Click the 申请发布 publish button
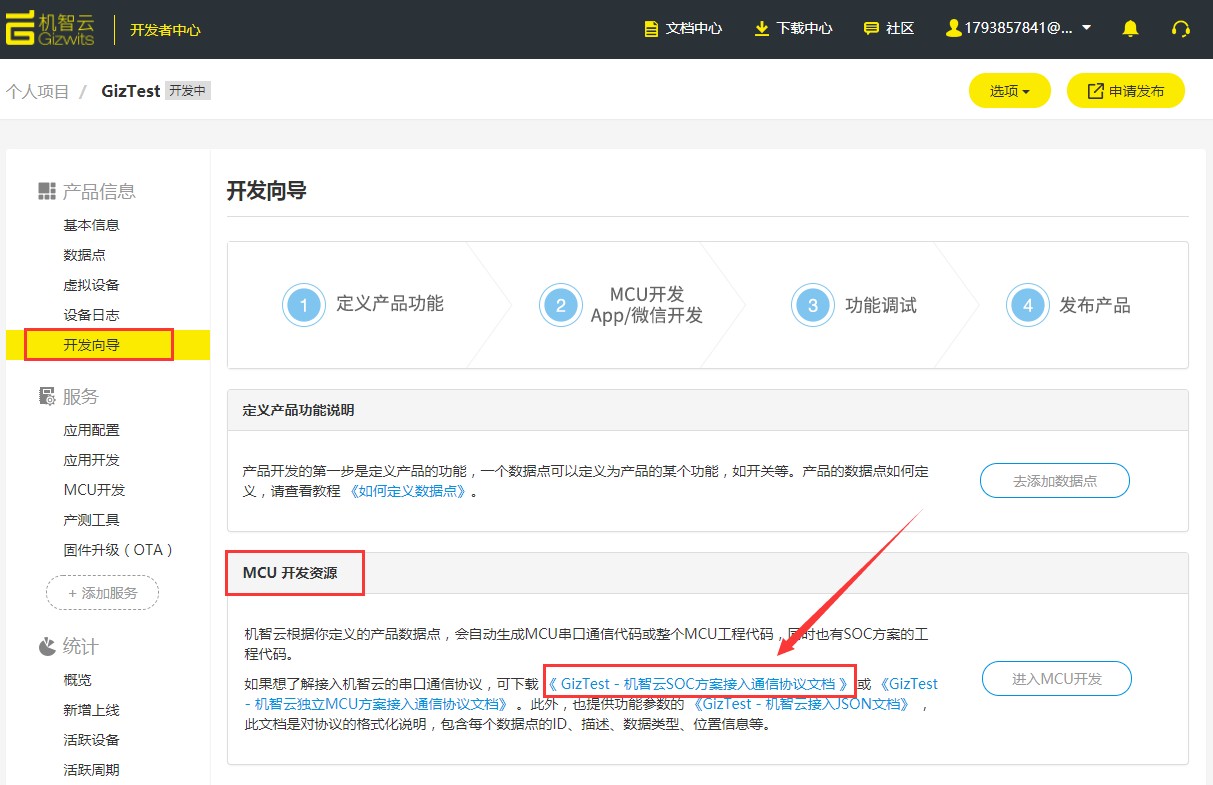Screen dimensions: 1213x785 [1126, 90]
